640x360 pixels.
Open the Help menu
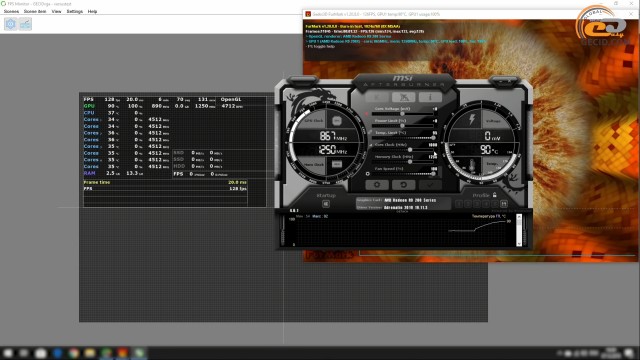(92, 11)
